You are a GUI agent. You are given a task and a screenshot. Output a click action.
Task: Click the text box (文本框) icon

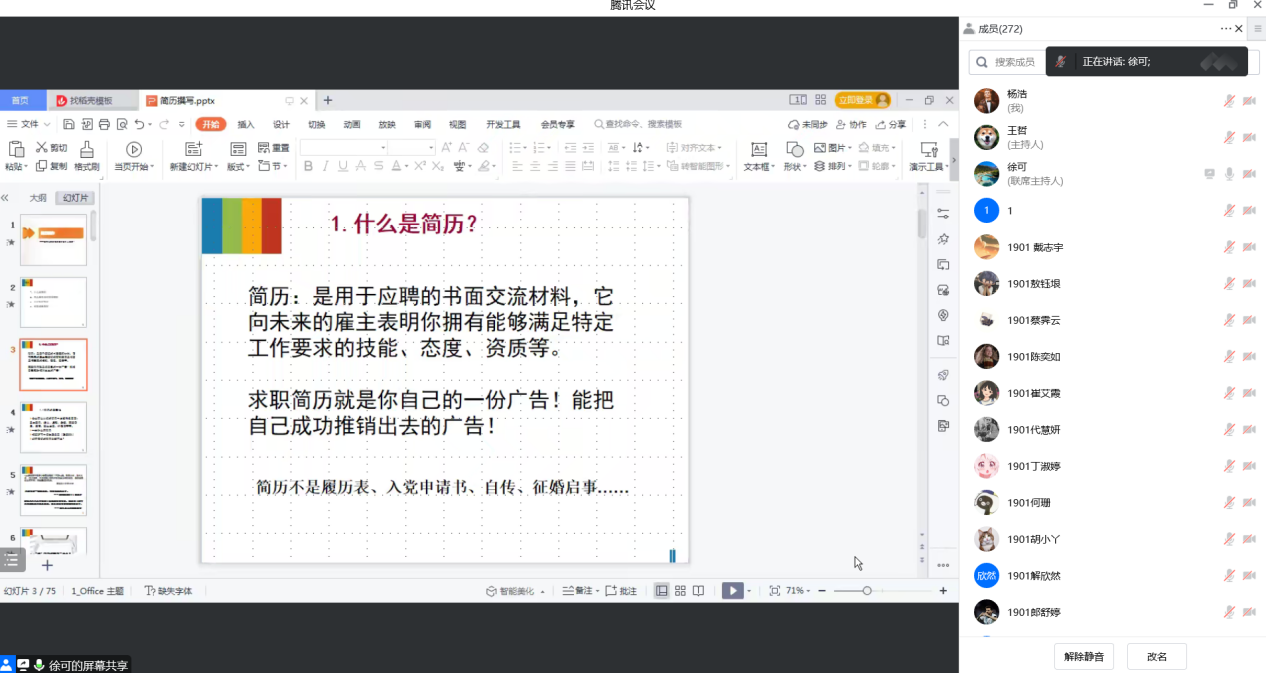(x=758, y=150)
